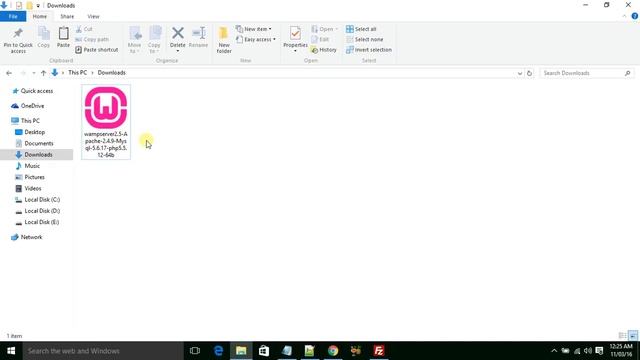Click Edit in the Open group

pyautogui.click(x=320, y=39)
